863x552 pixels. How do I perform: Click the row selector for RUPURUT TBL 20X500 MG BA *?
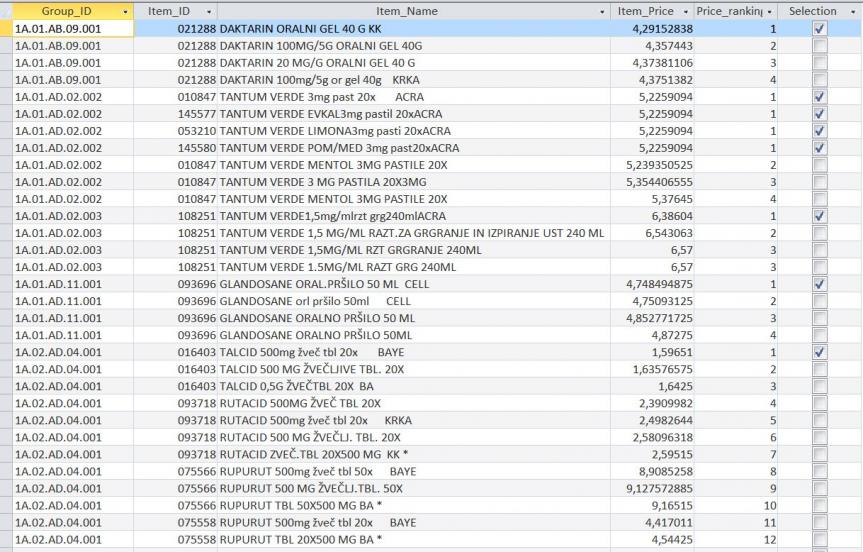6,540
